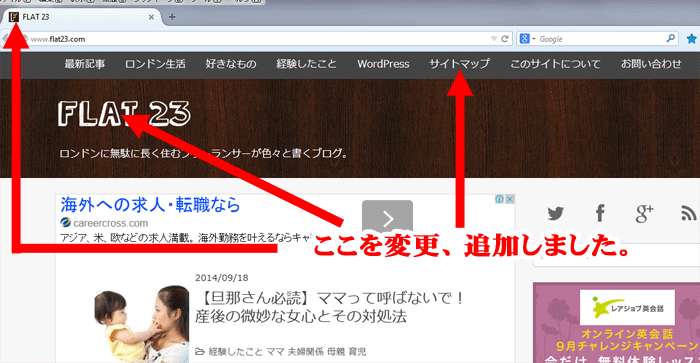Select the ロンドン生活 menu item
Viewport: 700px width, 363px height.
point(155,64)
